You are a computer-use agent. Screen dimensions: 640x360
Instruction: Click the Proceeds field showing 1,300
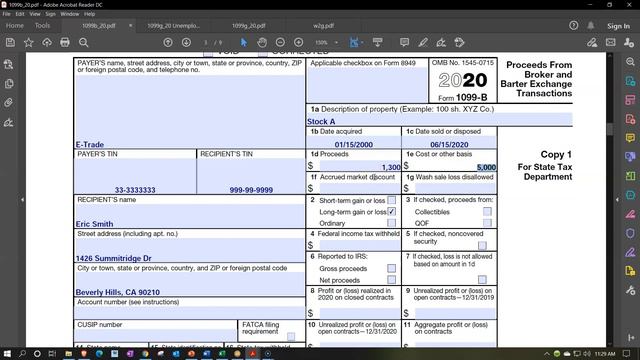click(360, 166)
